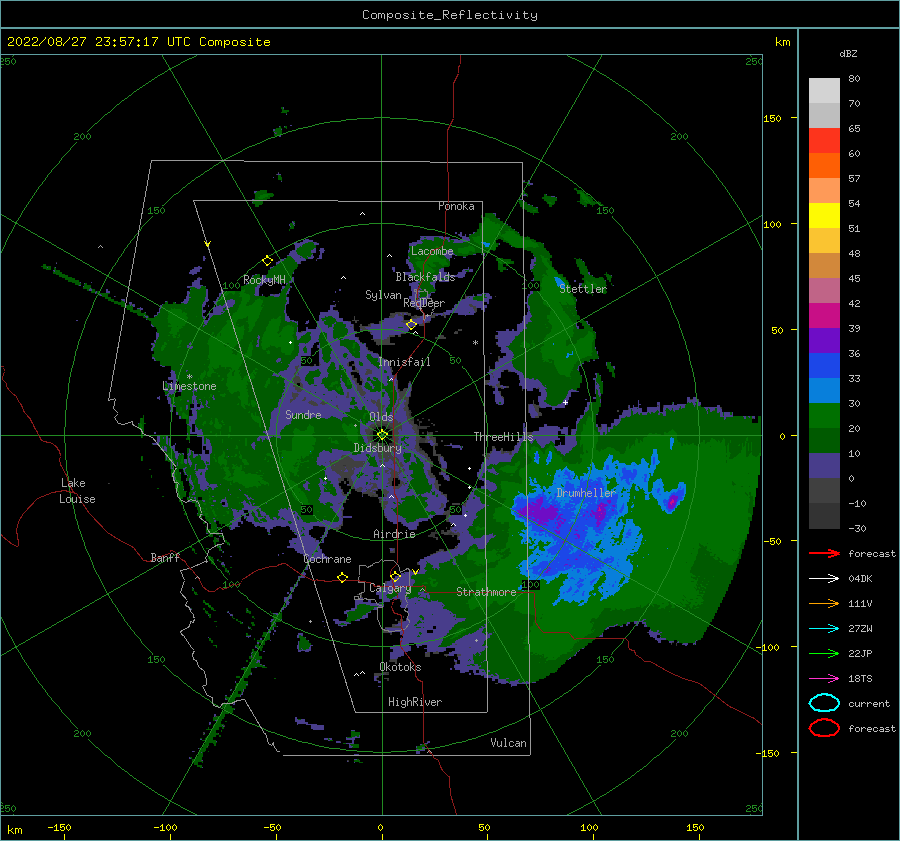The width and height of the screenshot is (900, 841).
Task: Click the Lacombe town label
Action: point(432,251)
